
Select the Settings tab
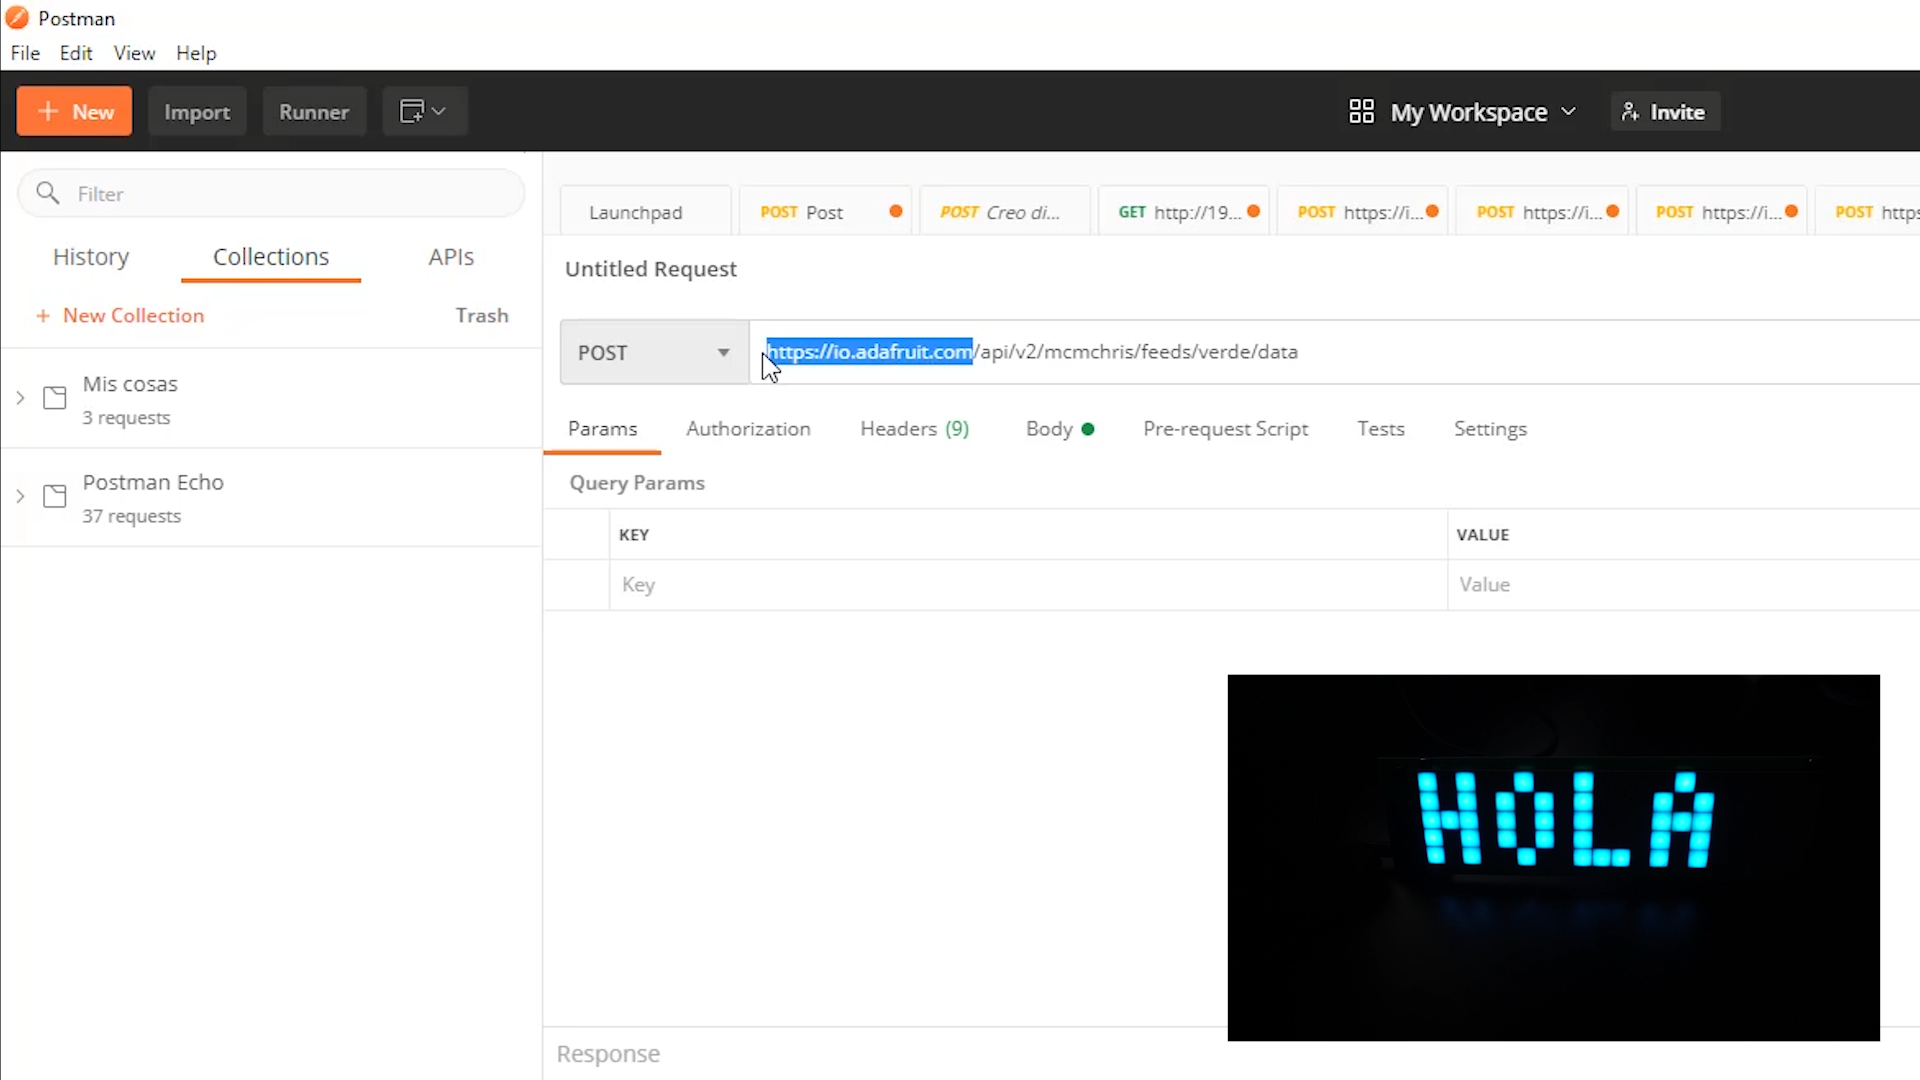click(x=1490, y=429)
